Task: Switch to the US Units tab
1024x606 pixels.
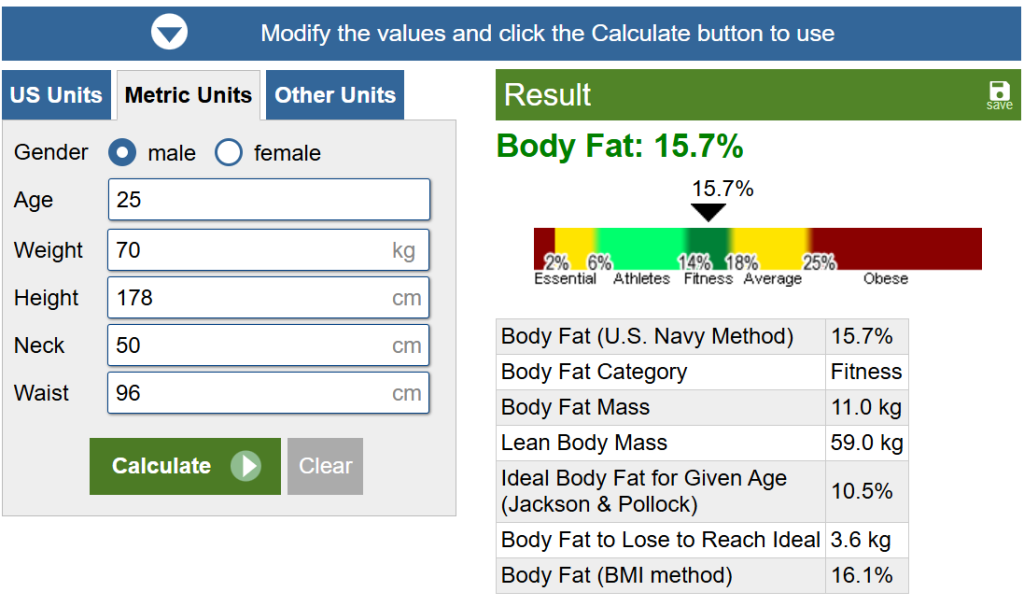Action: click(56, 95)
